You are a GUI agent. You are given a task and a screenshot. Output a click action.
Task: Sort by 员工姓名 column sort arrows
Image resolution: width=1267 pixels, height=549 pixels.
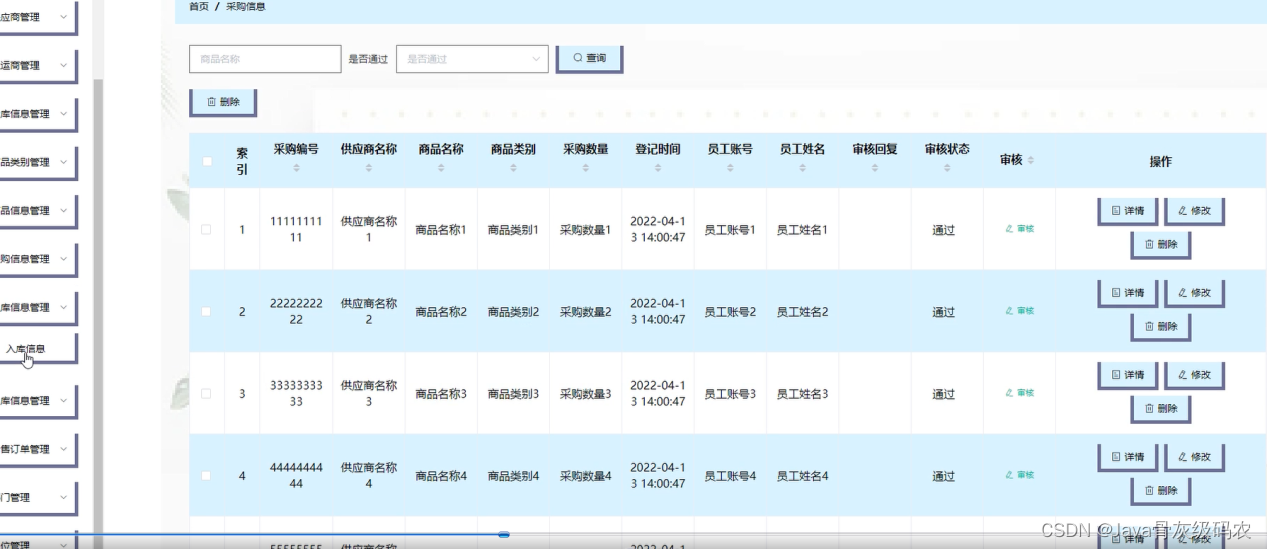point(802,168)
